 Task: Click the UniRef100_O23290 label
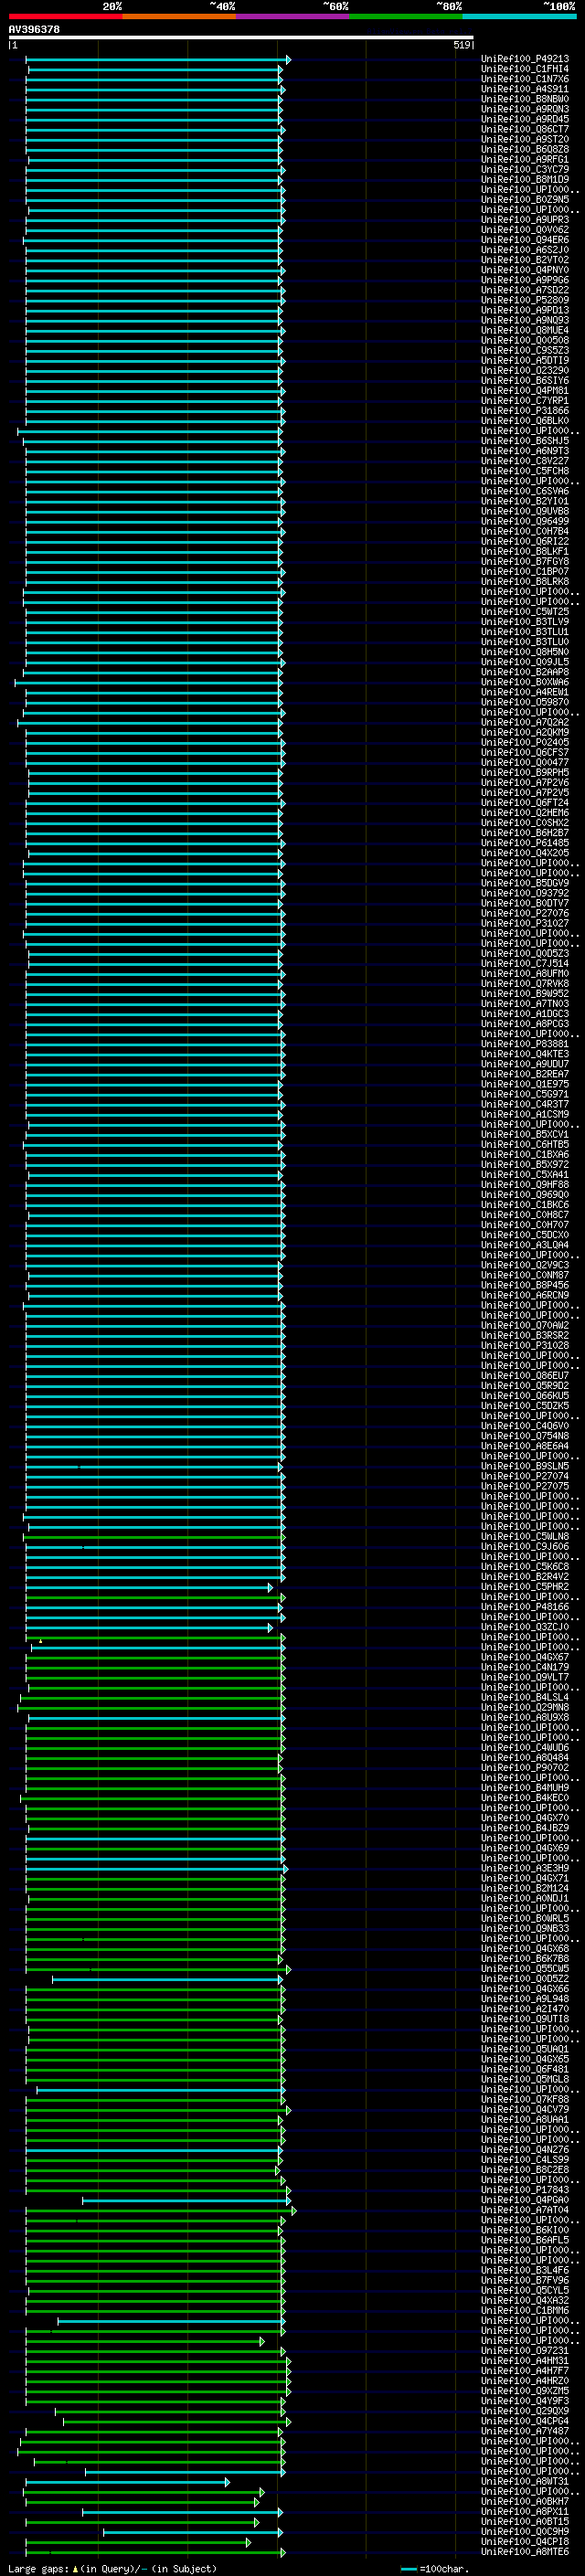525,371
